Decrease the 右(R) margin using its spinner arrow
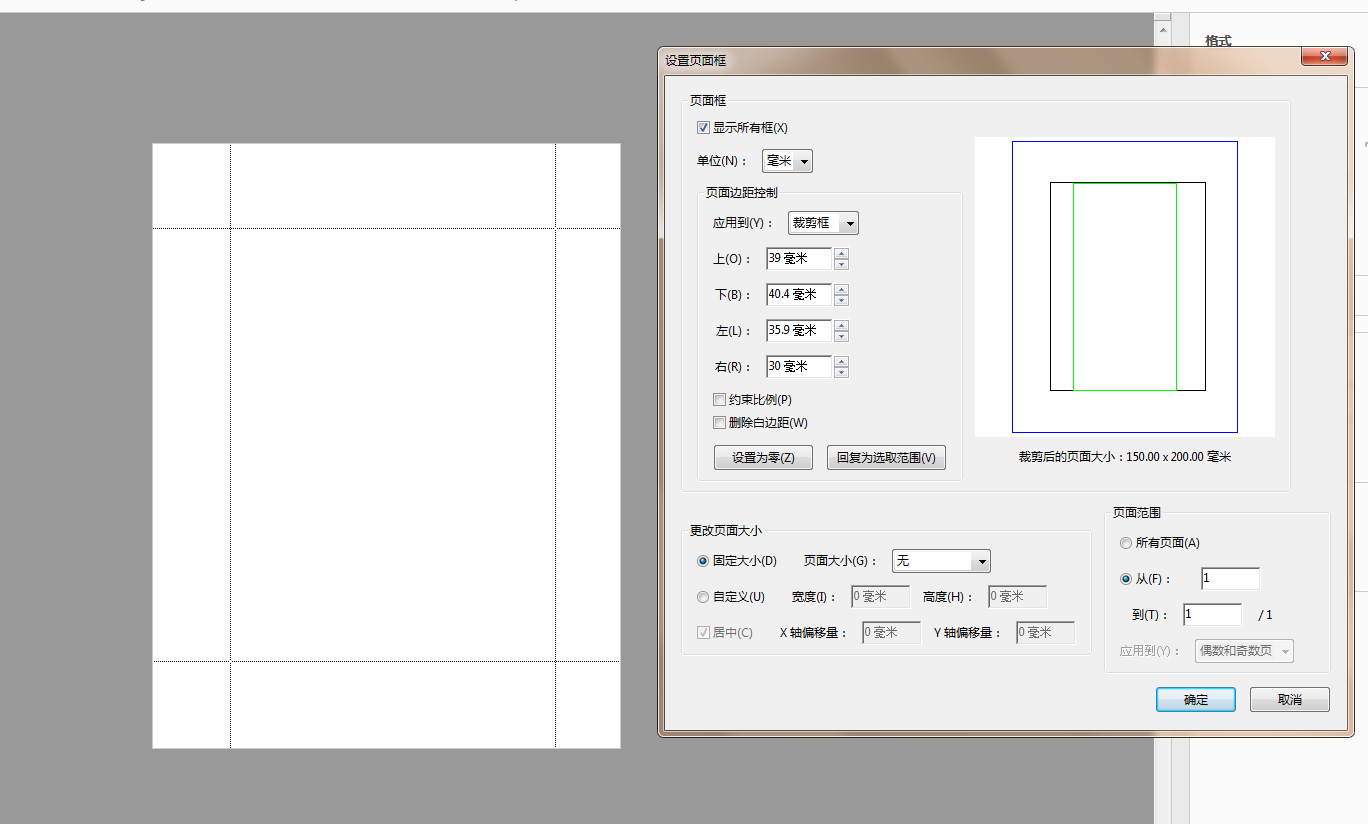This screenshot has width=1368, height=824. coord(840,371)
